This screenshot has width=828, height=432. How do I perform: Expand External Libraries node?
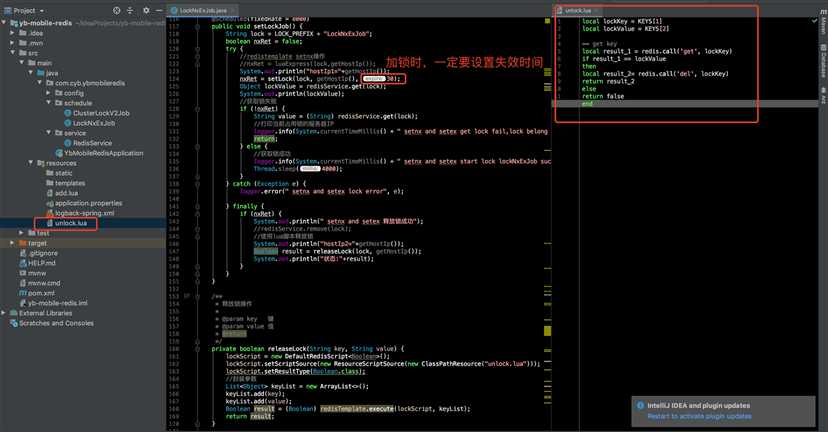4,313
